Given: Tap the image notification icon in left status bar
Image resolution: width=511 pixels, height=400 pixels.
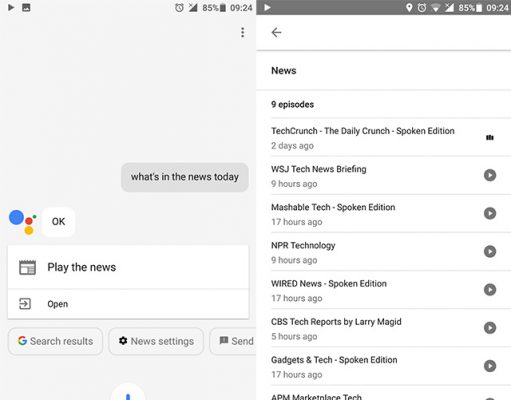Looking at the screenshot, I should click(26, 7).
